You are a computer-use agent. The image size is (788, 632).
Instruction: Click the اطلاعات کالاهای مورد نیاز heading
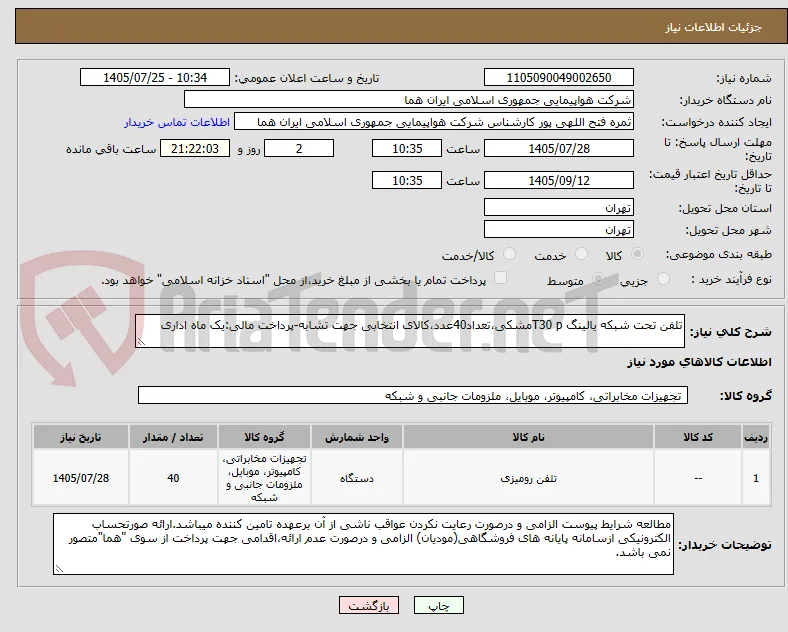tap(699, 362)
